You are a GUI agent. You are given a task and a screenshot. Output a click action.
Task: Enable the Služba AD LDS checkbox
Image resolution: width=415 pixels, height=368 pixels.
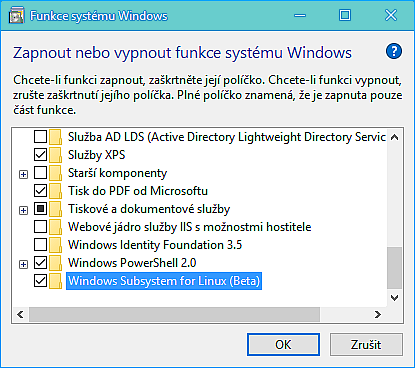coord(40,137)
